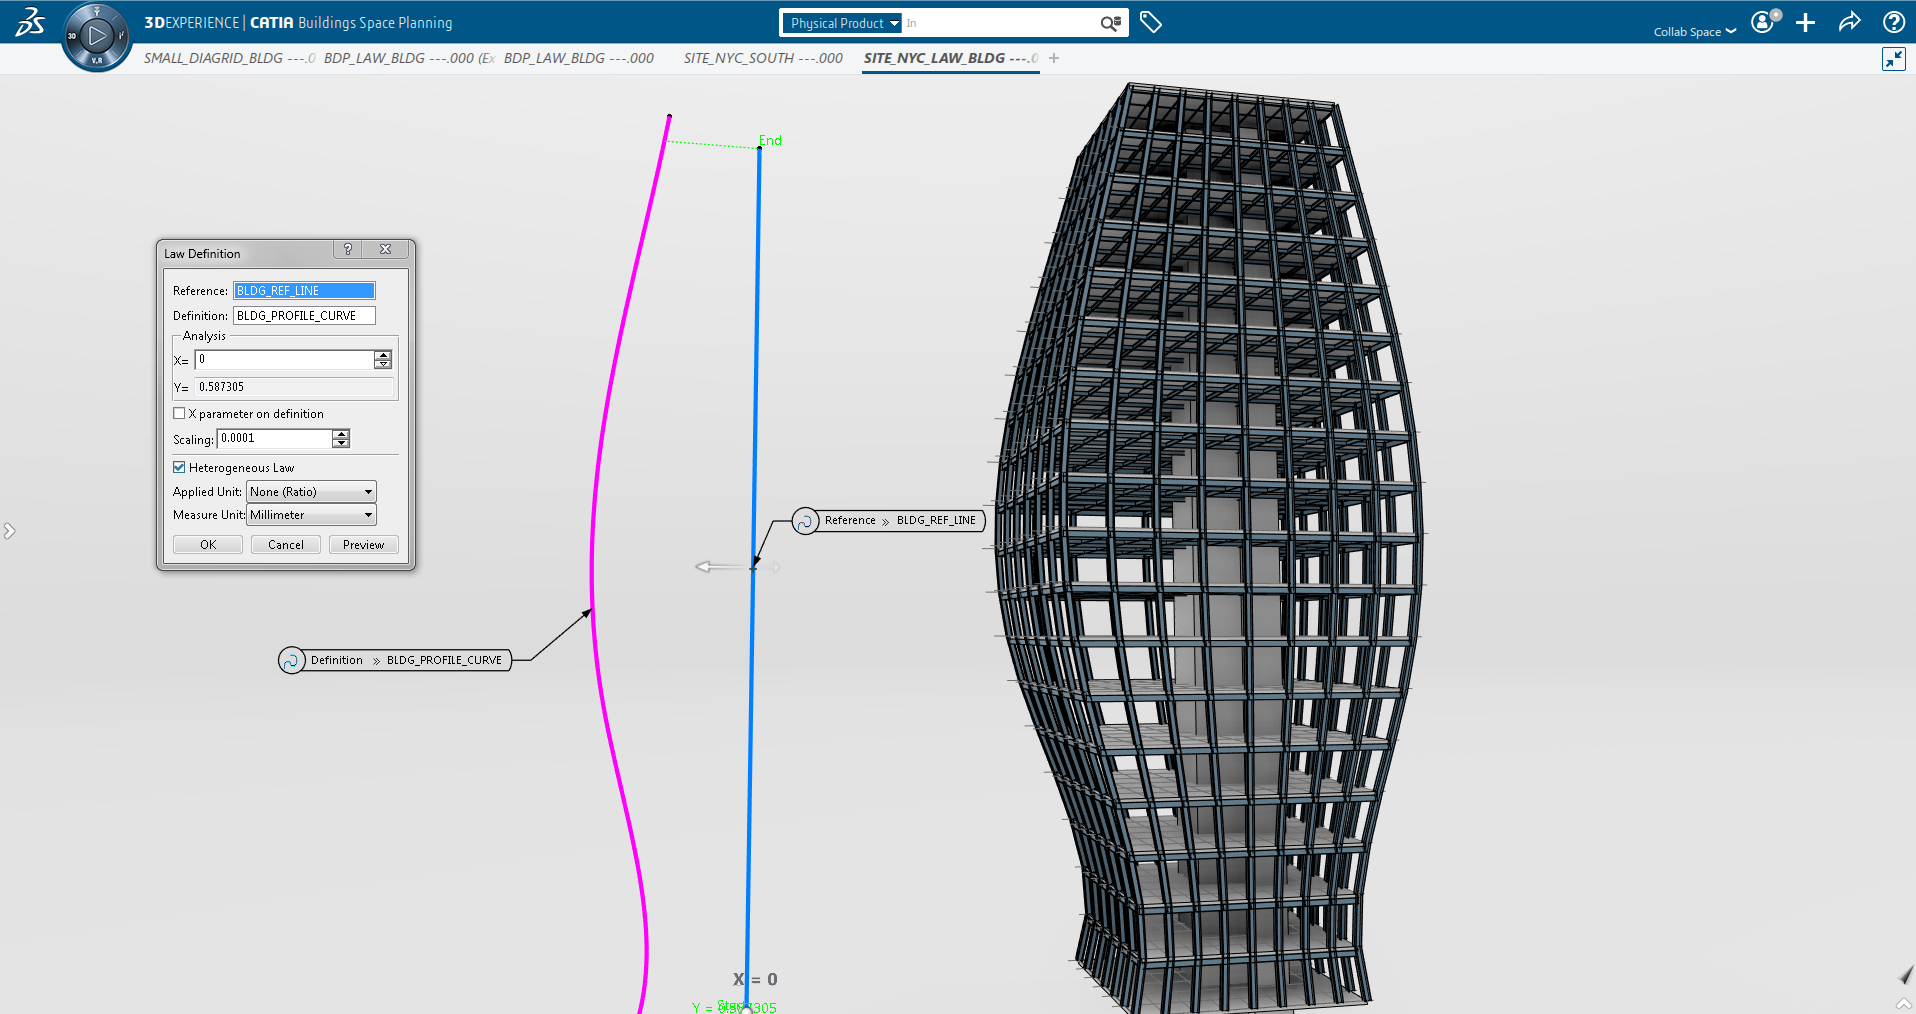Click the 3D building framework model
The width and height of the screenshot is (1916, 1014).
(x=1210, y=550)
